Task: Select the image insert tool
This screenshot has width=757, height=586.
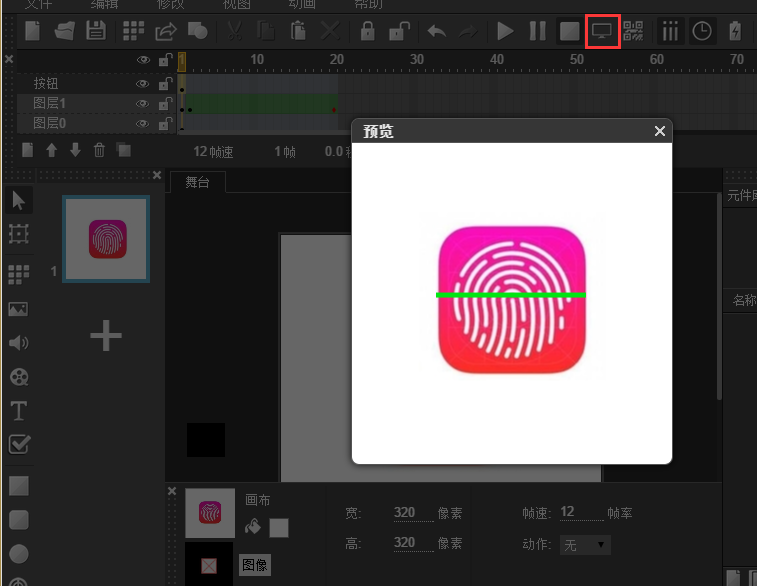Action: coord(18,309)
